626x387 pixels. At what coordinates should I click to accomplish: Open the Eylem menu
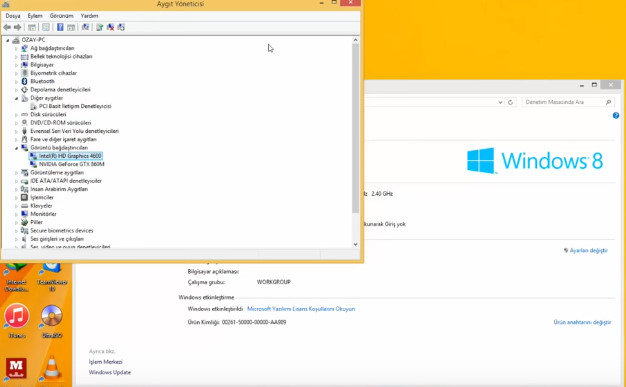pos(35,16)
